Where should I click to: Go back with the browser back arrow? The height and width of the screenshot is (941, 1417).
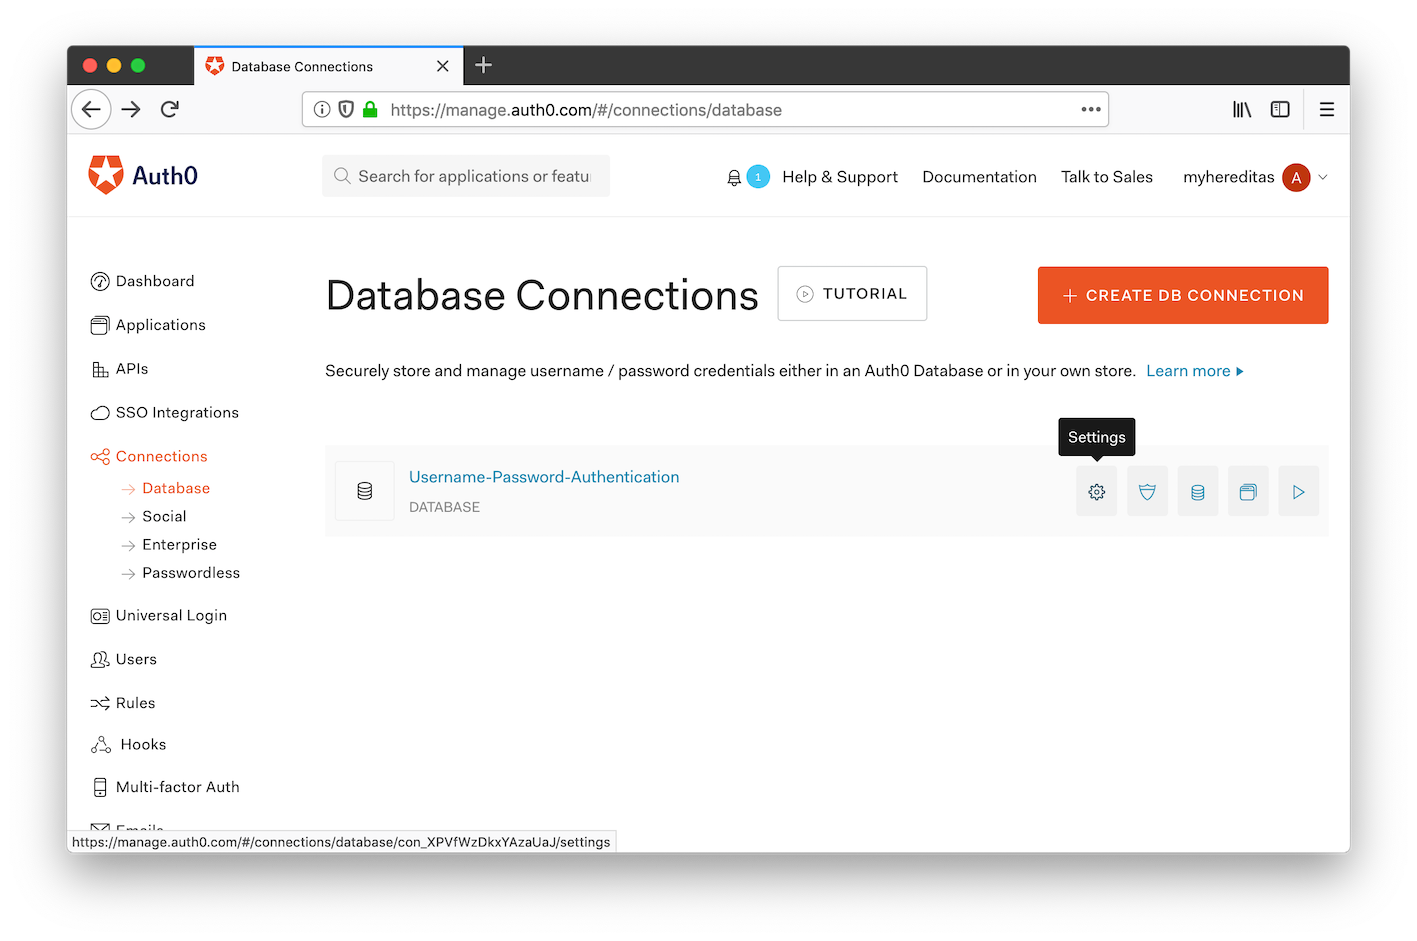[x=91, y=109]
